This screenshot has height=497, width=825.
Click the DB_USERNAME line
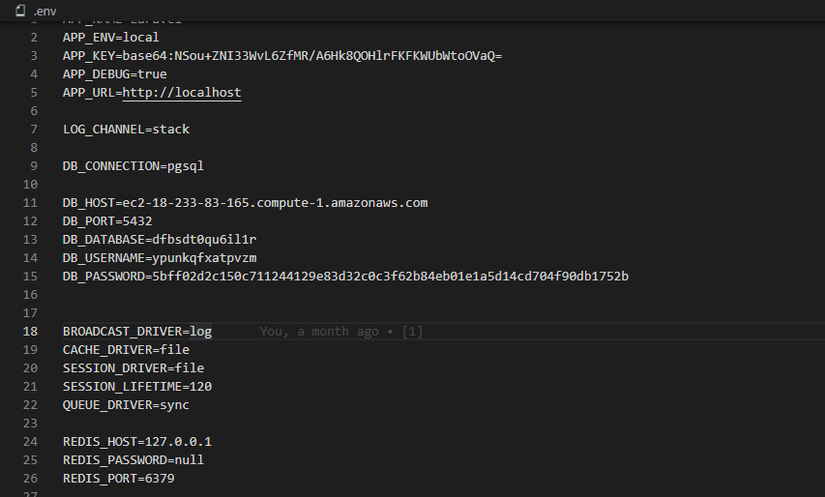159,257
